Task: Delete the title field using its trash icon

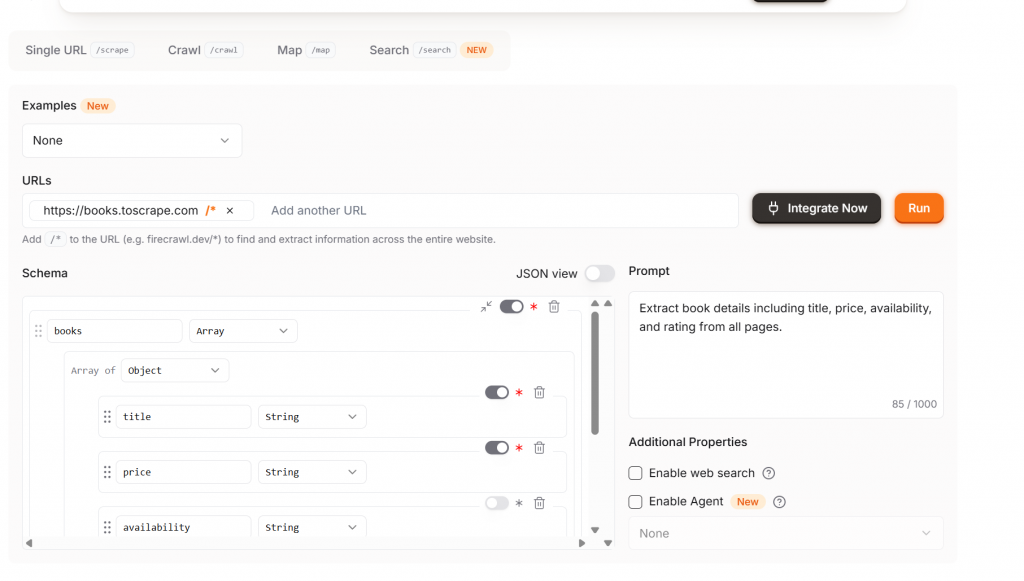Action: tap(539, 392)
